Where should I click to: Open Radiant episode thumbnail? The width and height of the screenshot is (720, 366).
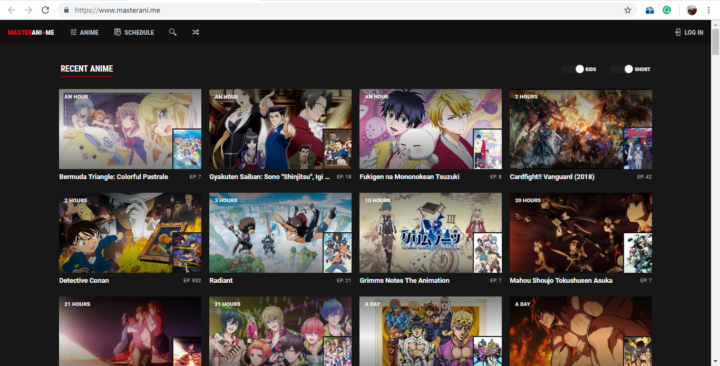click(280, 233)
